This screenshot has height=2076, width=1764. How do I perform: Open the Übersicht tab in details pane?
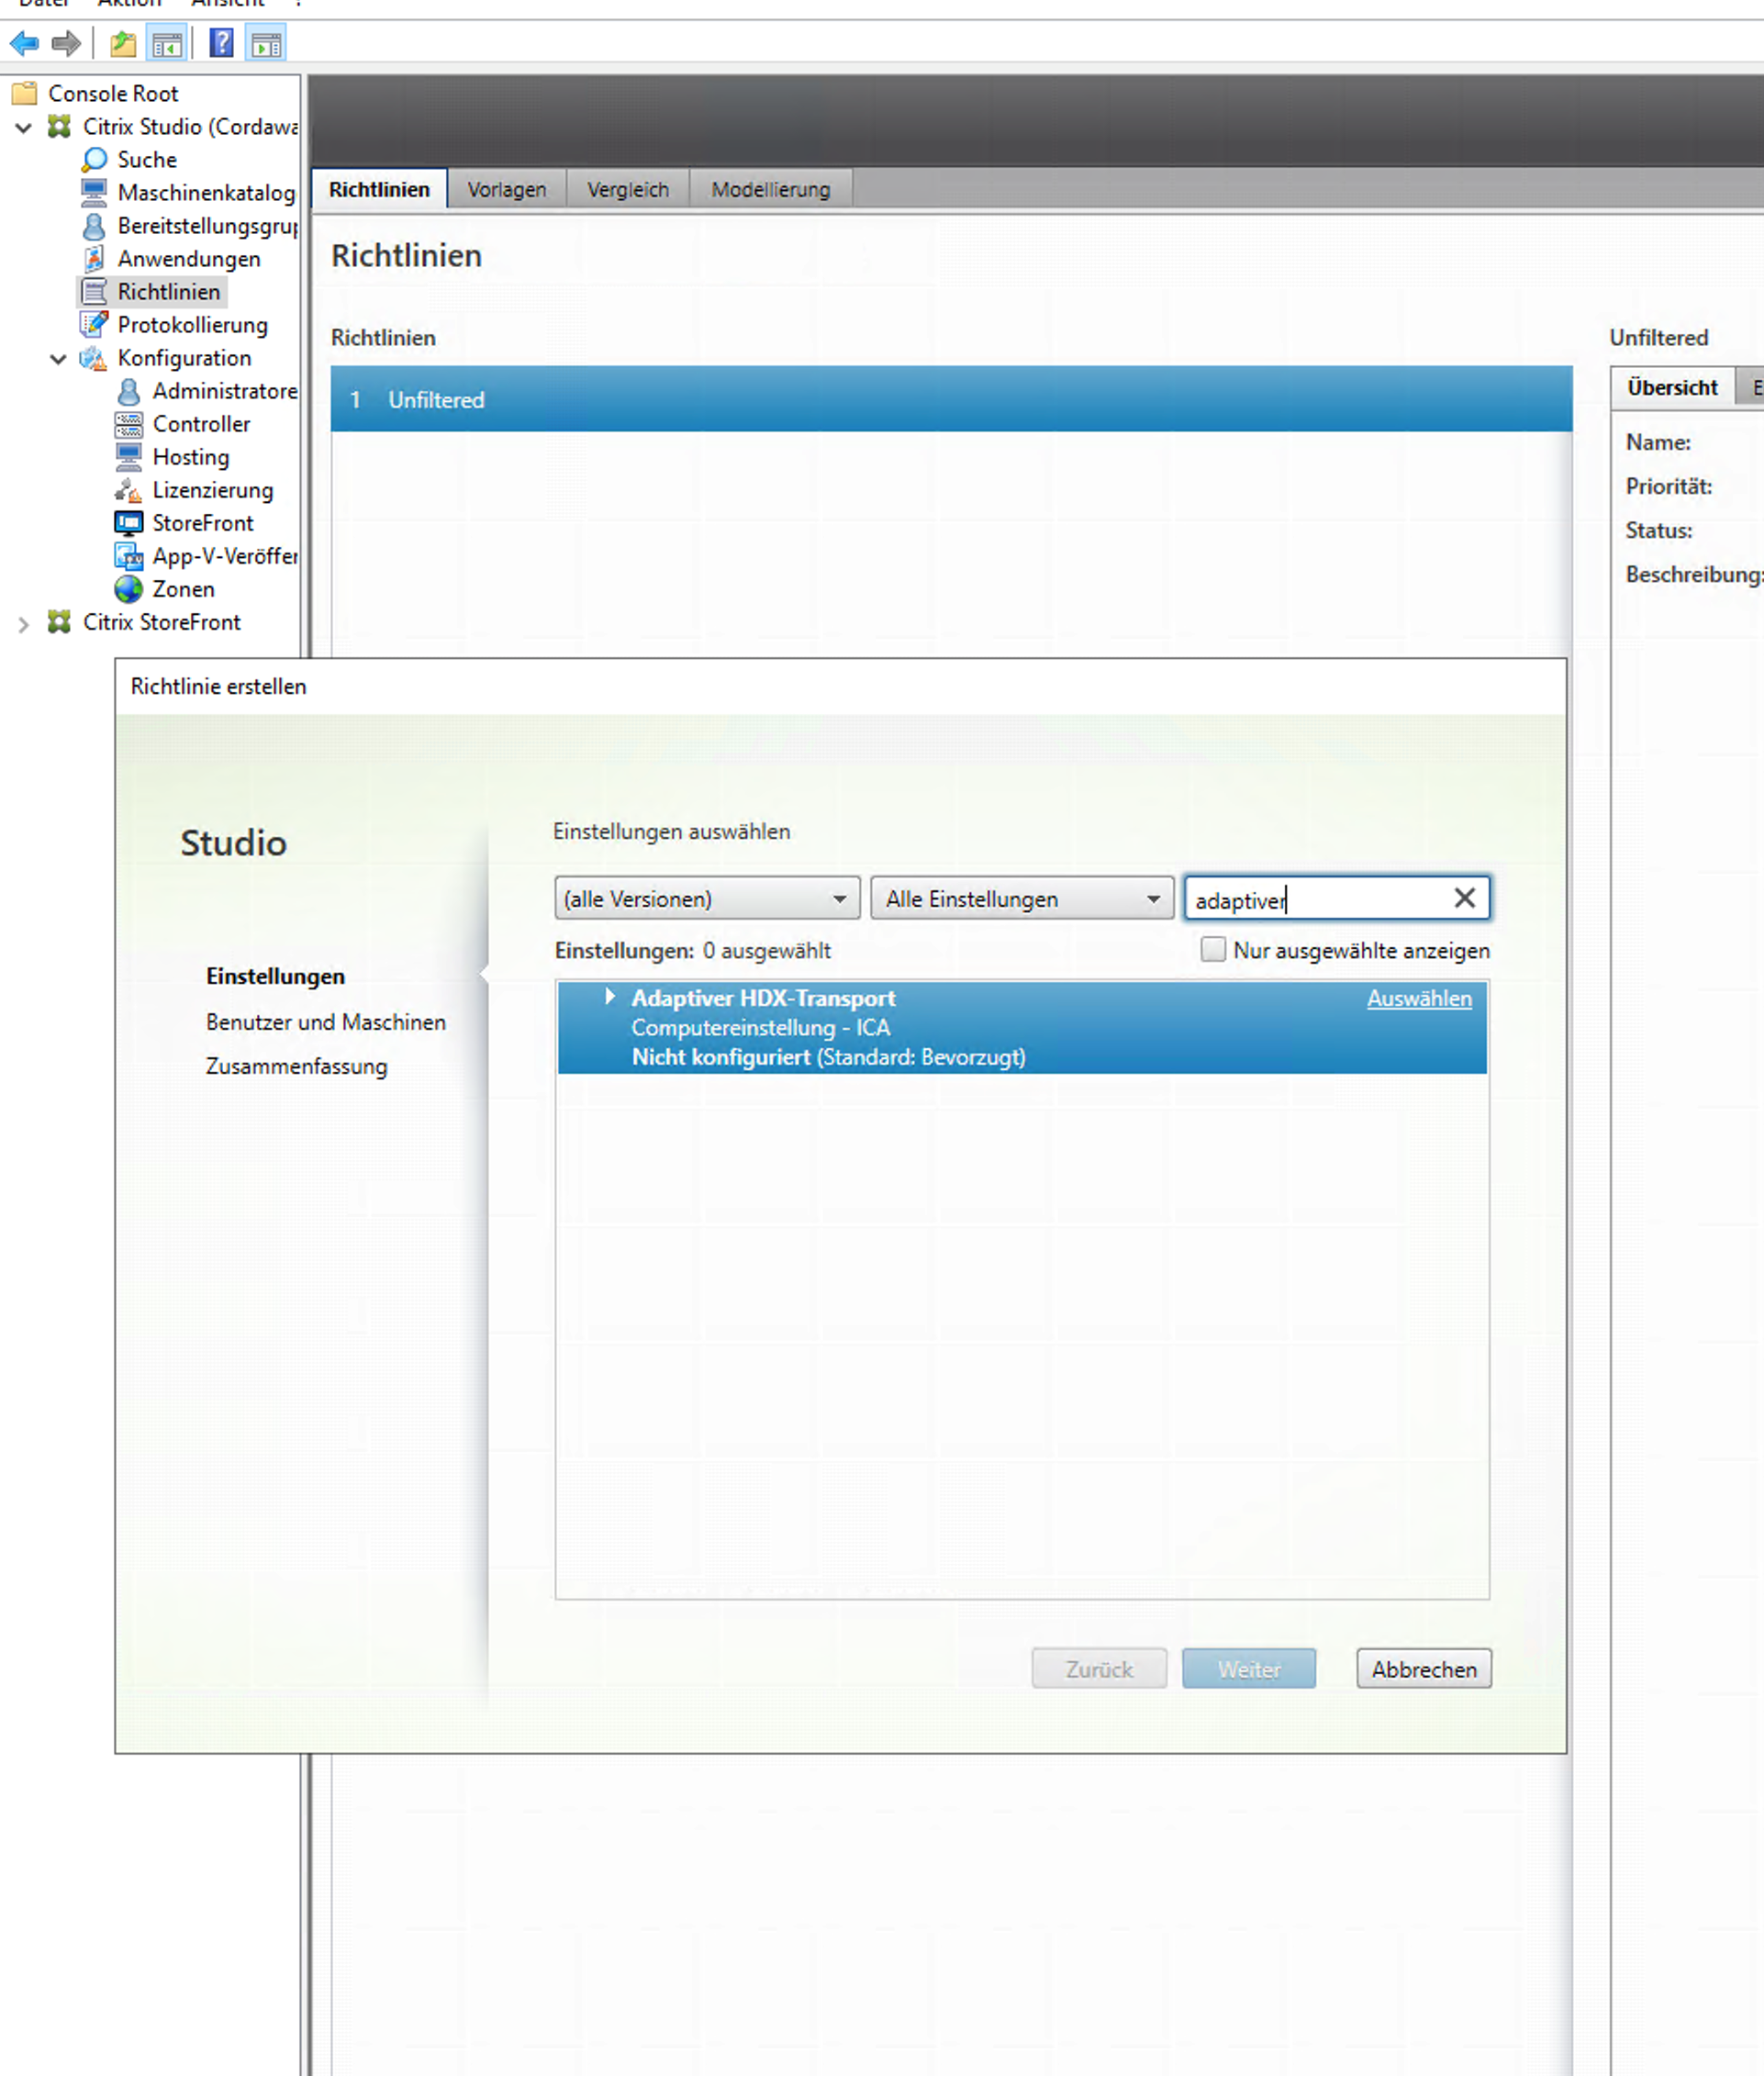click(1672, 387)
